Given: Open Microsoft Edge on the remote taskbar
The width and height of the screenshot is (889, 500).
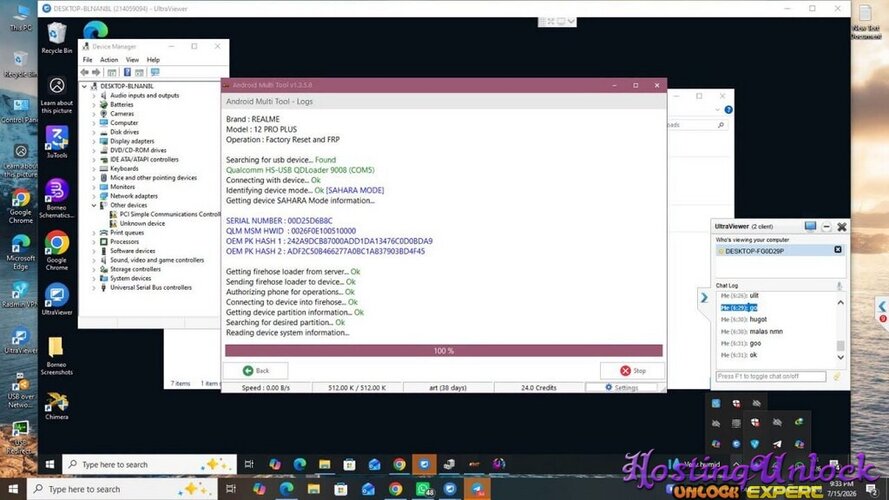Looking at the screenshot, I should coord(299,464).
